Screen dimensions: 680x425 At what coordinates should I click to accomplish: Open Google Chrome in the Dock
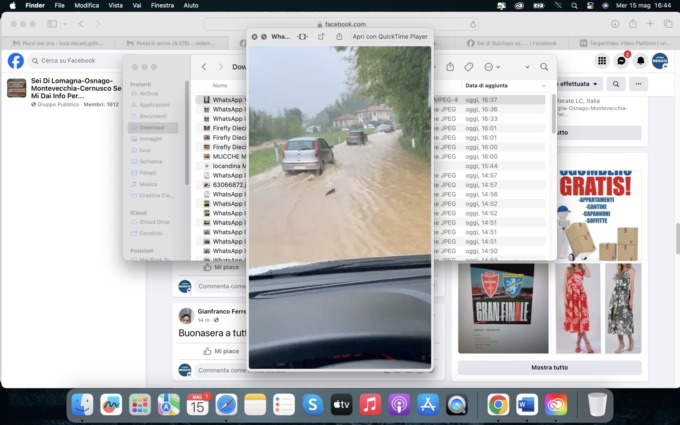497,404
